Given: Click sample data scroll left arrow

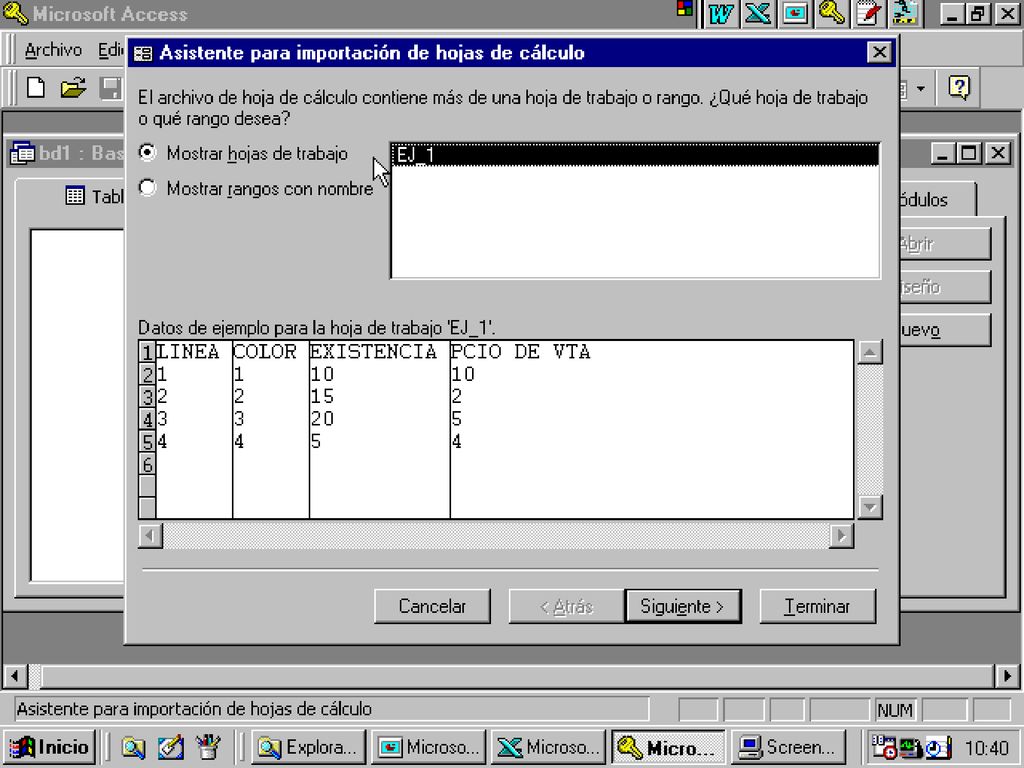Looking at the screenshot, I should click(150, 536).
